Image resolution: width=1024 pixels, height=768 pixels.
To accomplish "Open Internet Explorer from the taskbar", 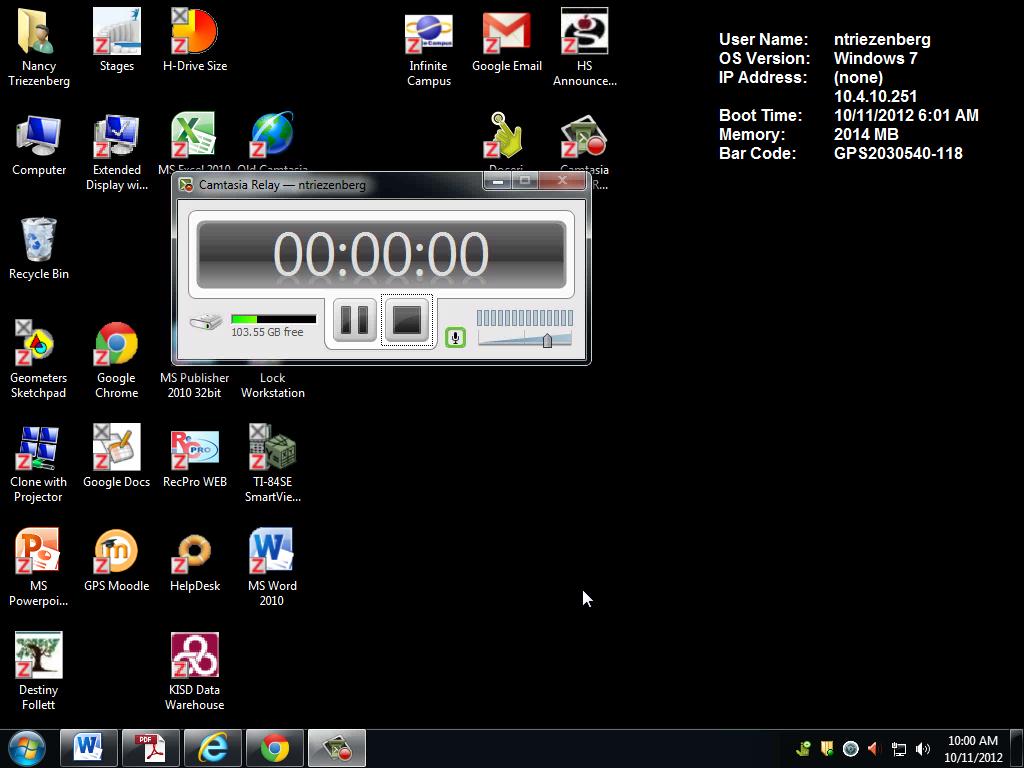I will [213, 748].
